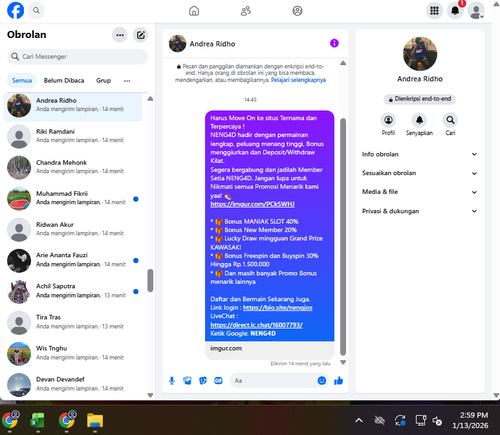
Task: Click the imgur.com link preview footer
Action: point(269,350)
